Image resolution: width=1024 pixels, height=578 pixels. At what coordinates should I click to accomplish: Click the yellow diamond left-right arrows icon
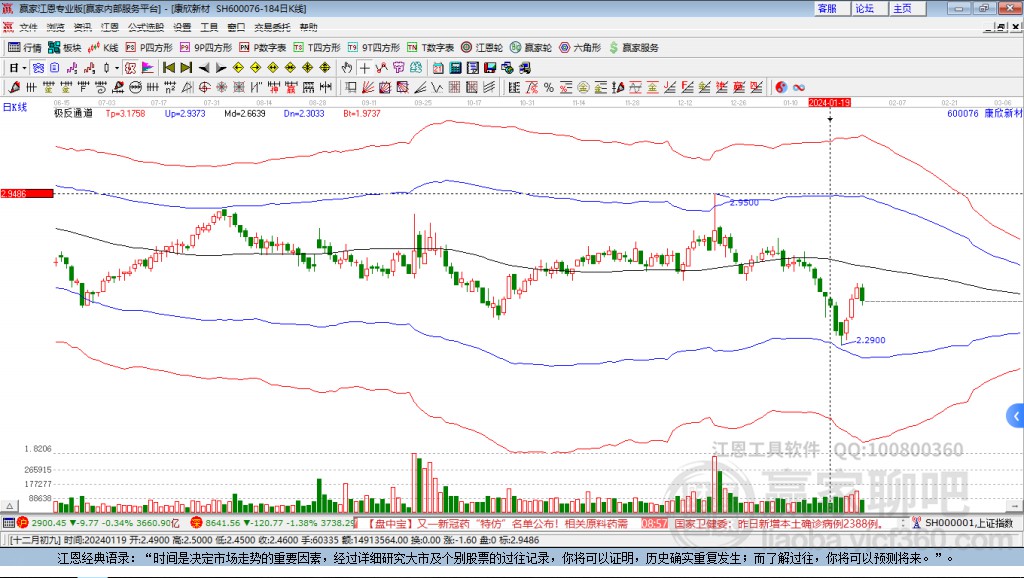click(x=273, y=68)
